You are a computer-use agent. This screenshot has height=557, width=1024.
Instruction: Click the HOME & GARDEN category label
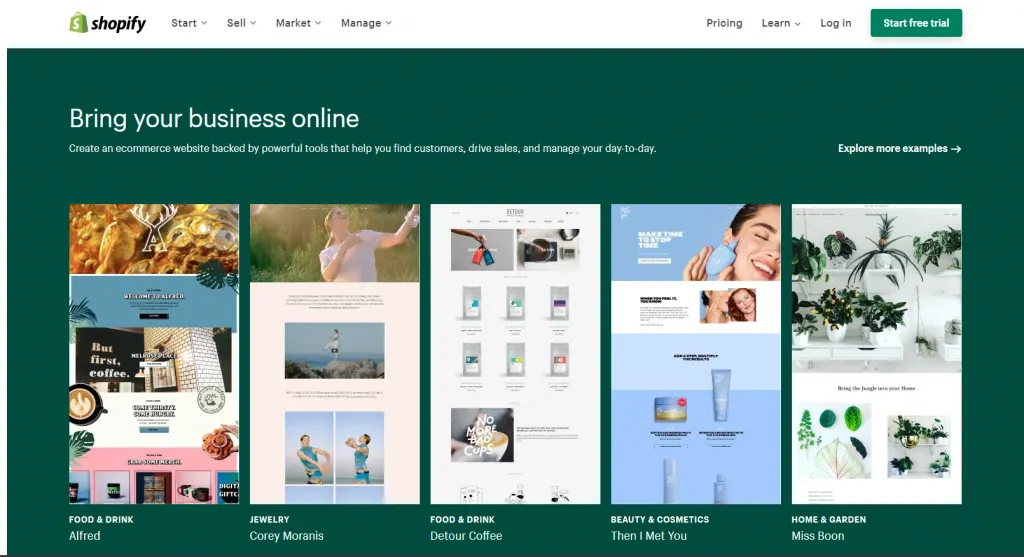click(829, 520)
